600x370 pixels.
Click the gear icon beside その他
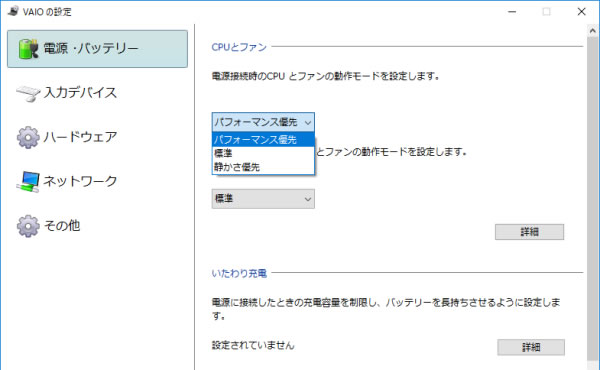click(x=28, y=226)
